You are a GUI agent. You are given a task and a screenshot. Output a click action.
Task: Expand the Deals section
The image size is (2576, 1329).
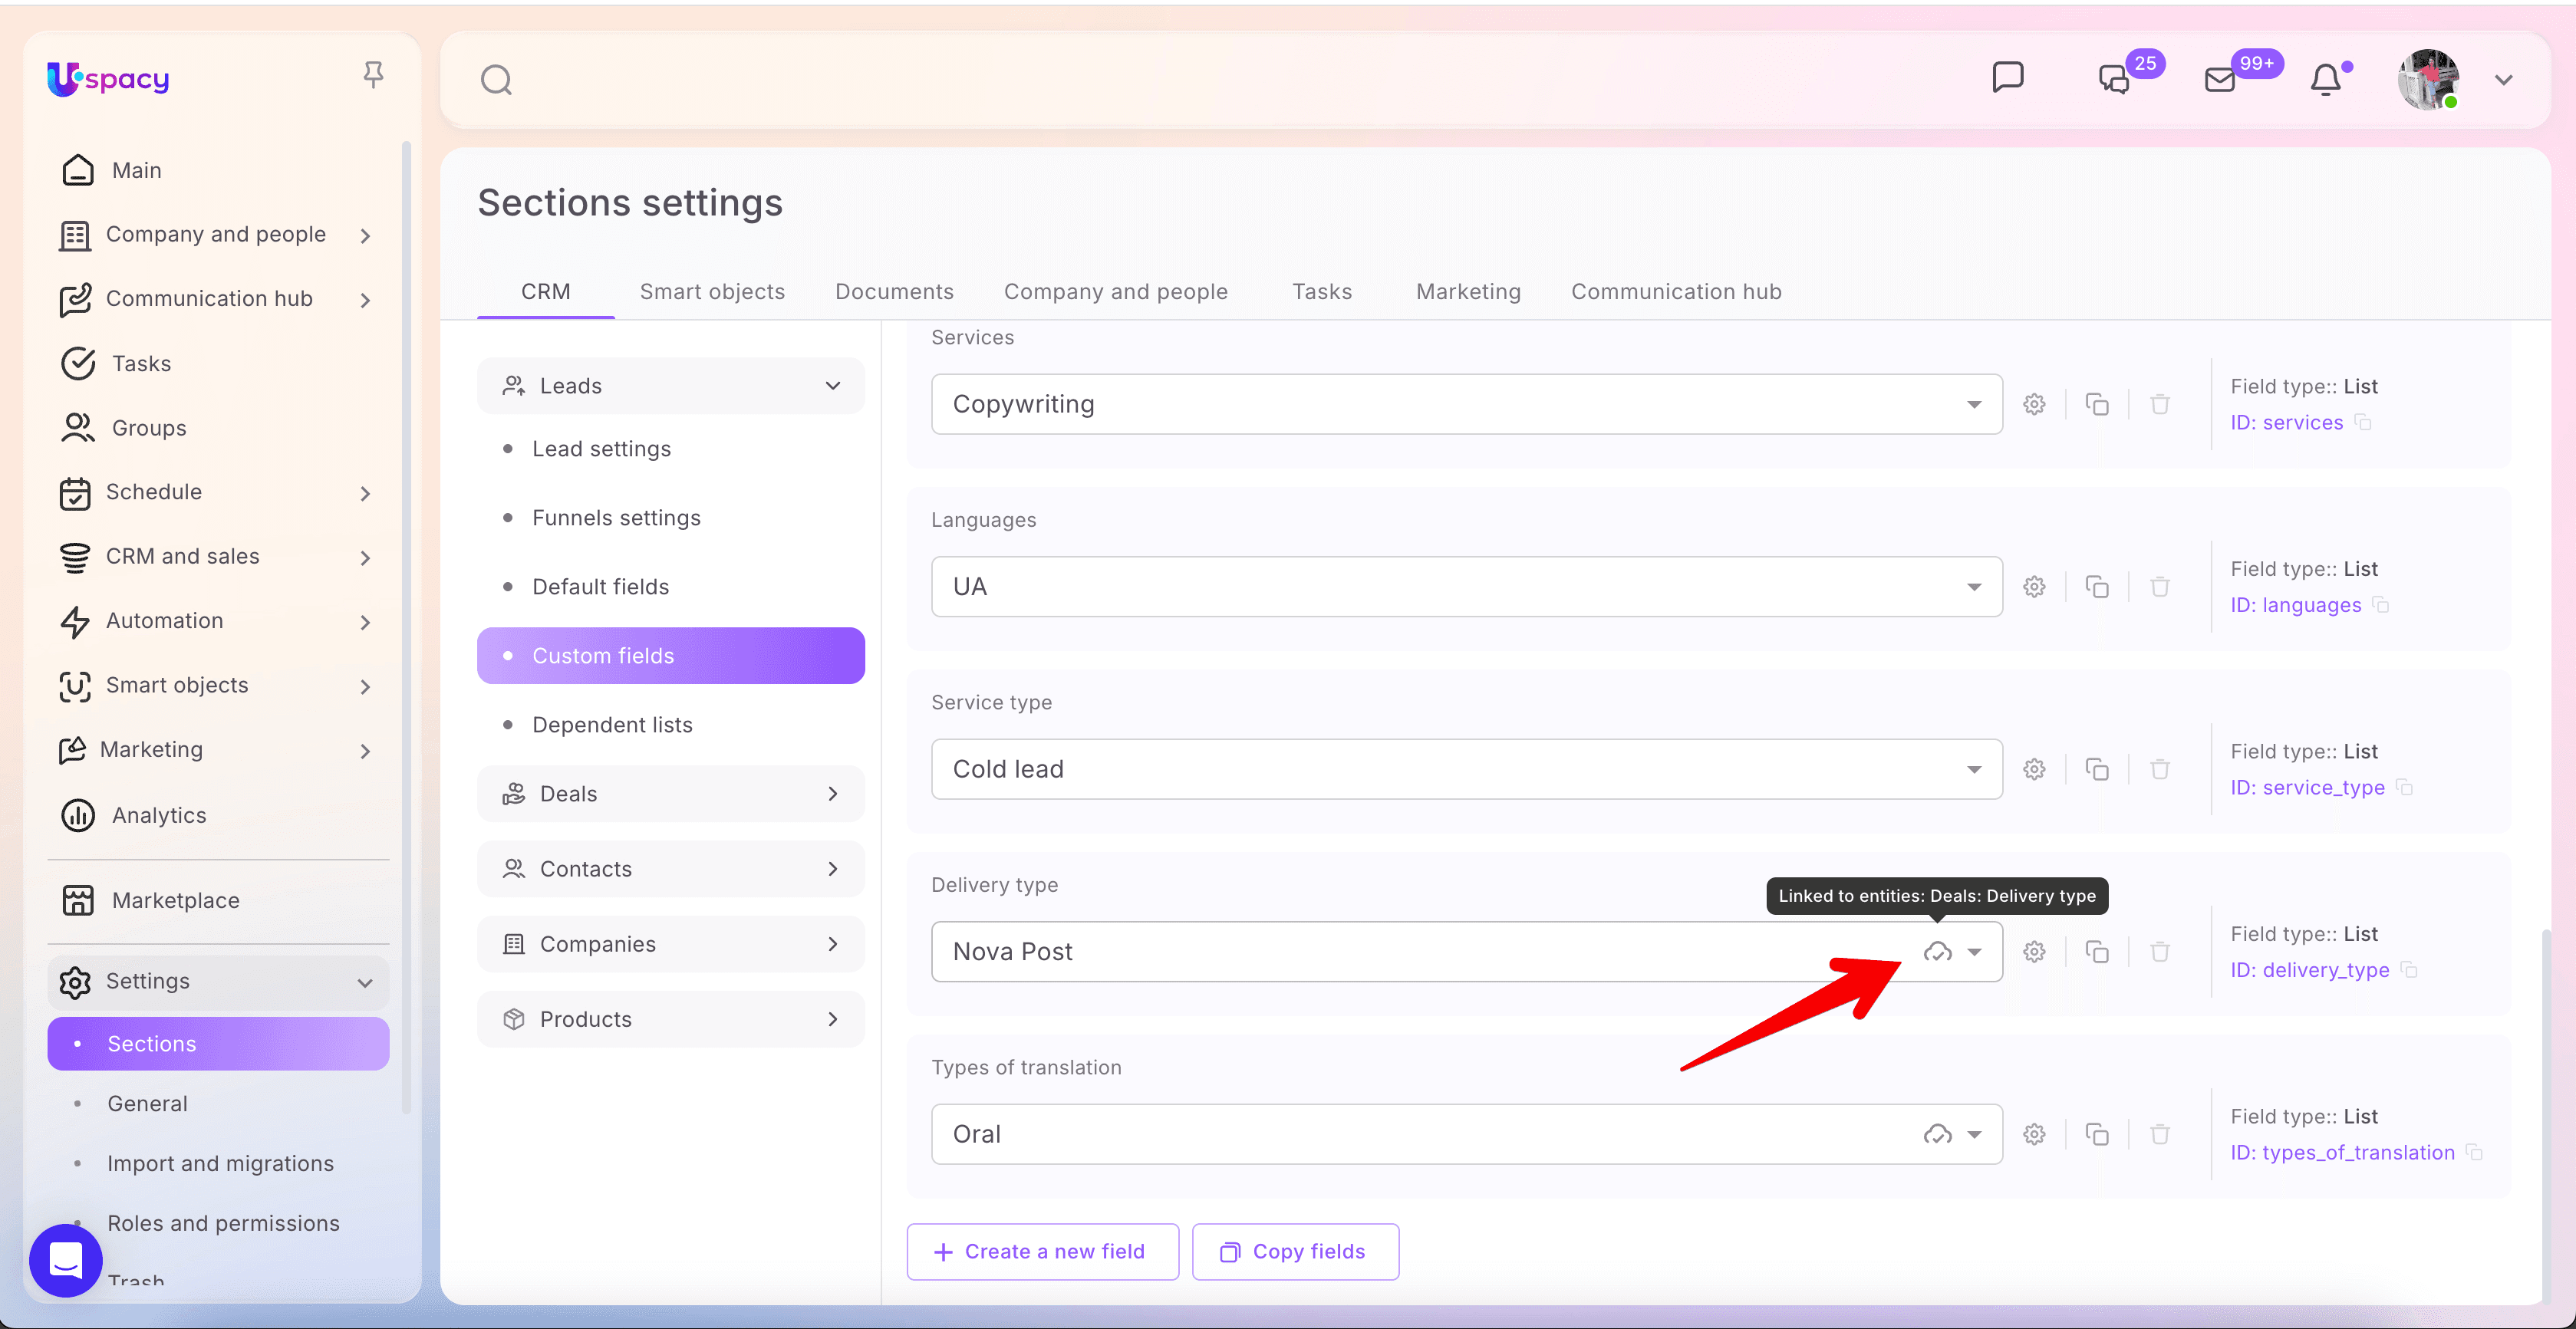click(x=671, y=794)
